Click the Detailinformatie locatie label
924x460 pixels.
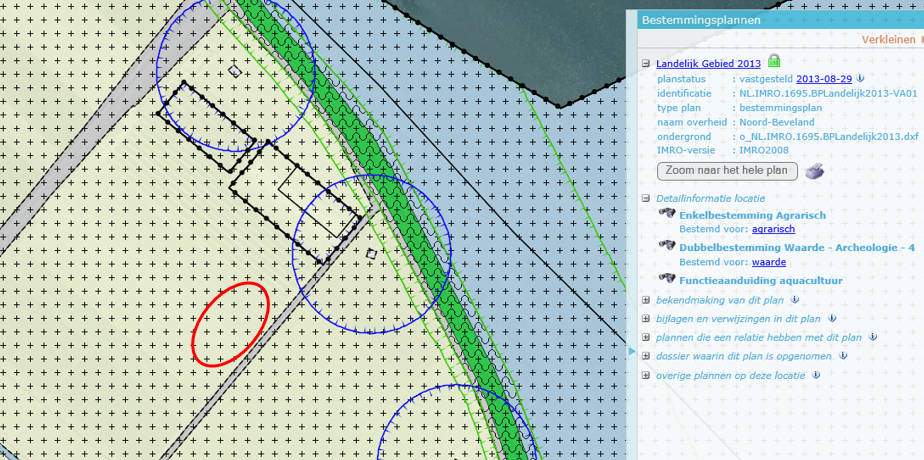coord(711,199)
